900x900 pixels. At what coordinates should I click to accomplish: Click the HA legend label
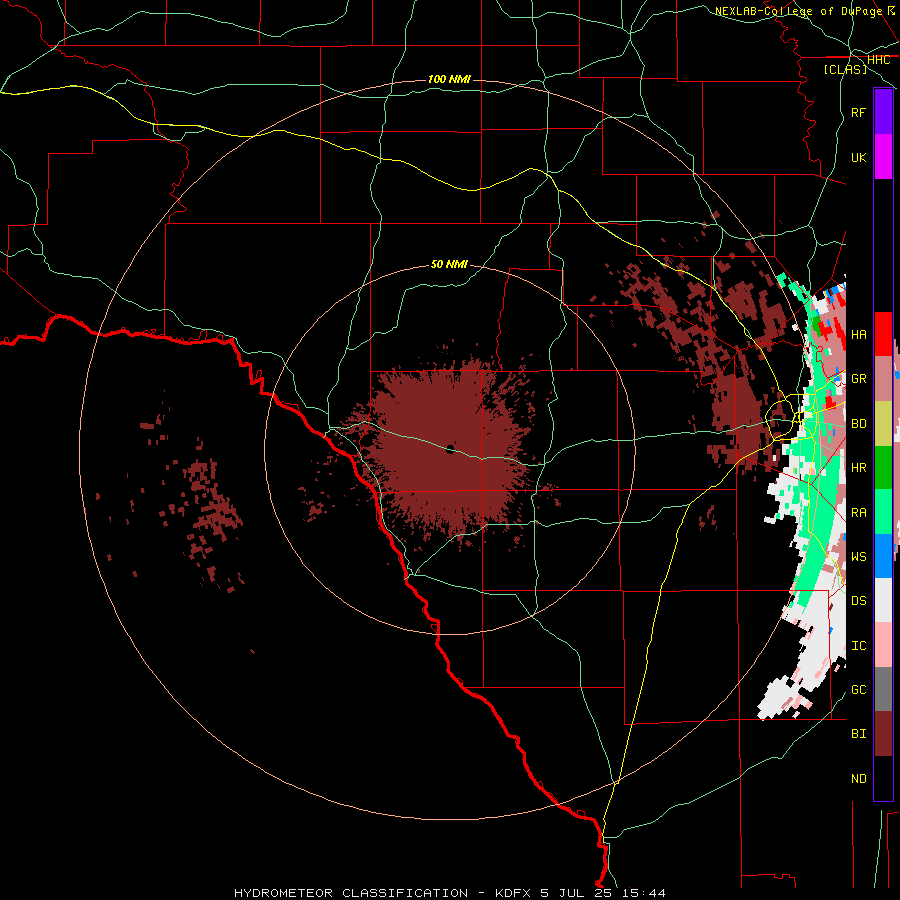(x=858, y=335)
